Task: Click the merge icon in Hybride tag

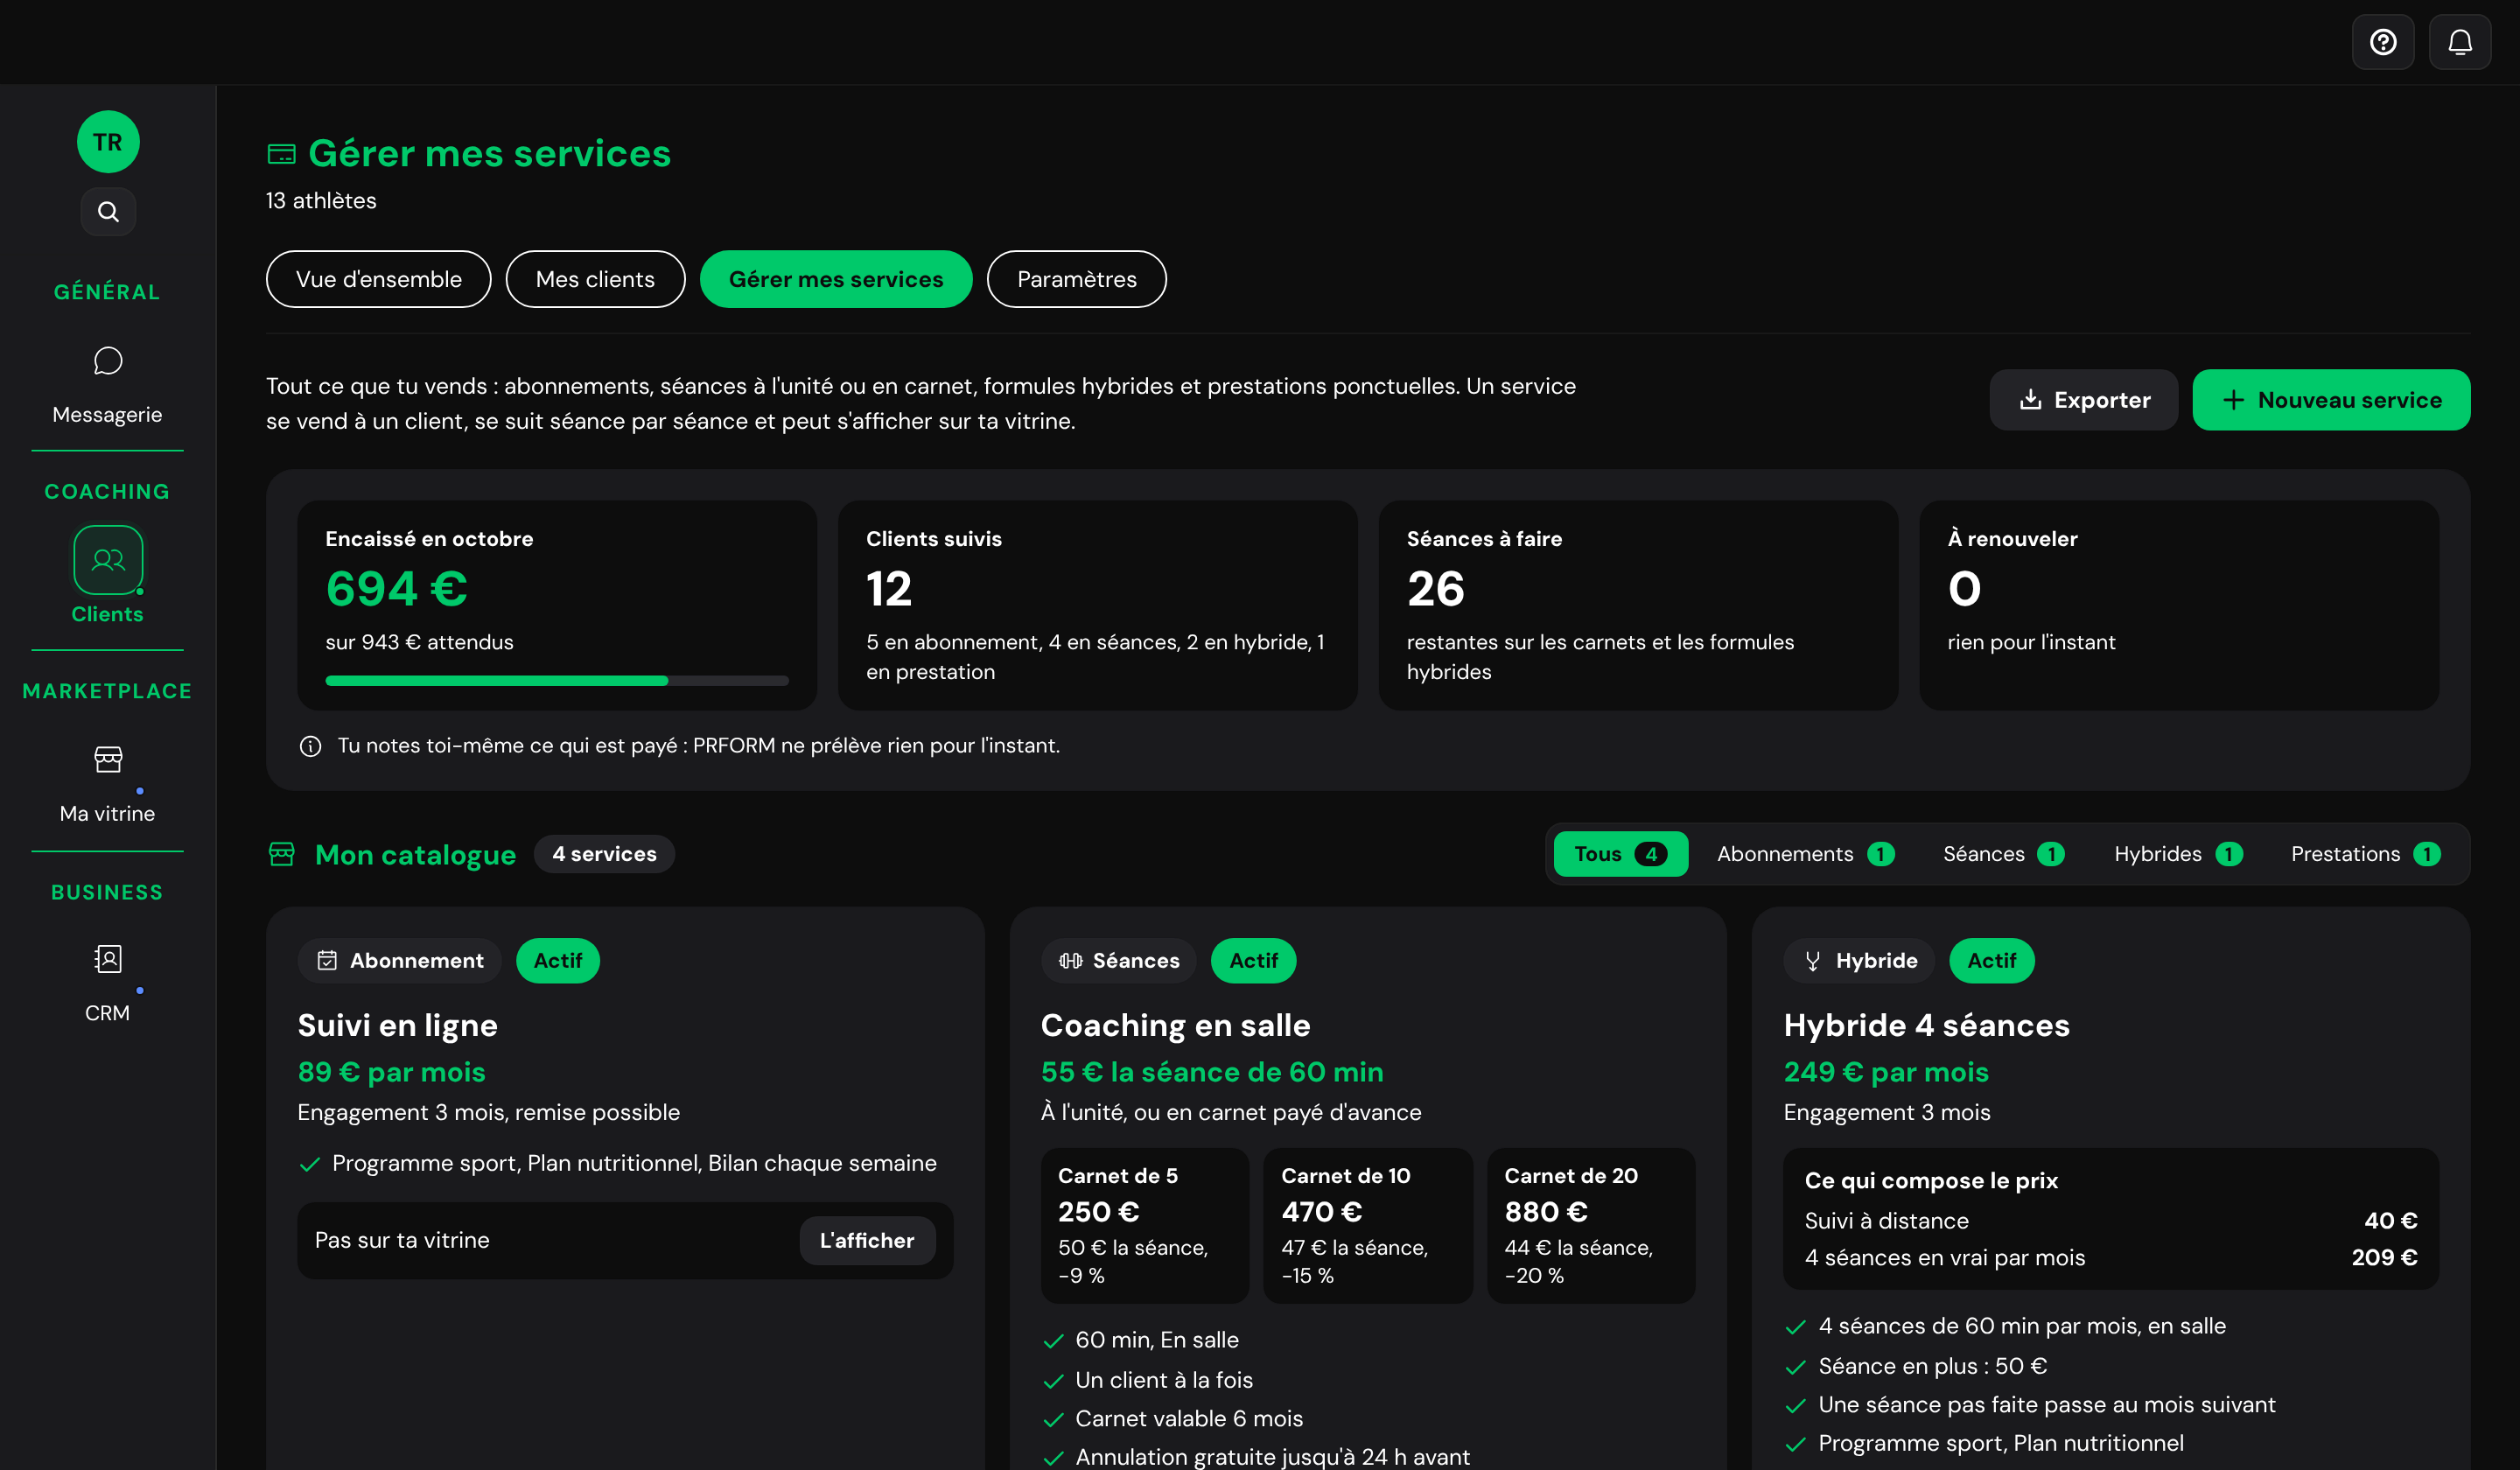Action: (1813, 961)
